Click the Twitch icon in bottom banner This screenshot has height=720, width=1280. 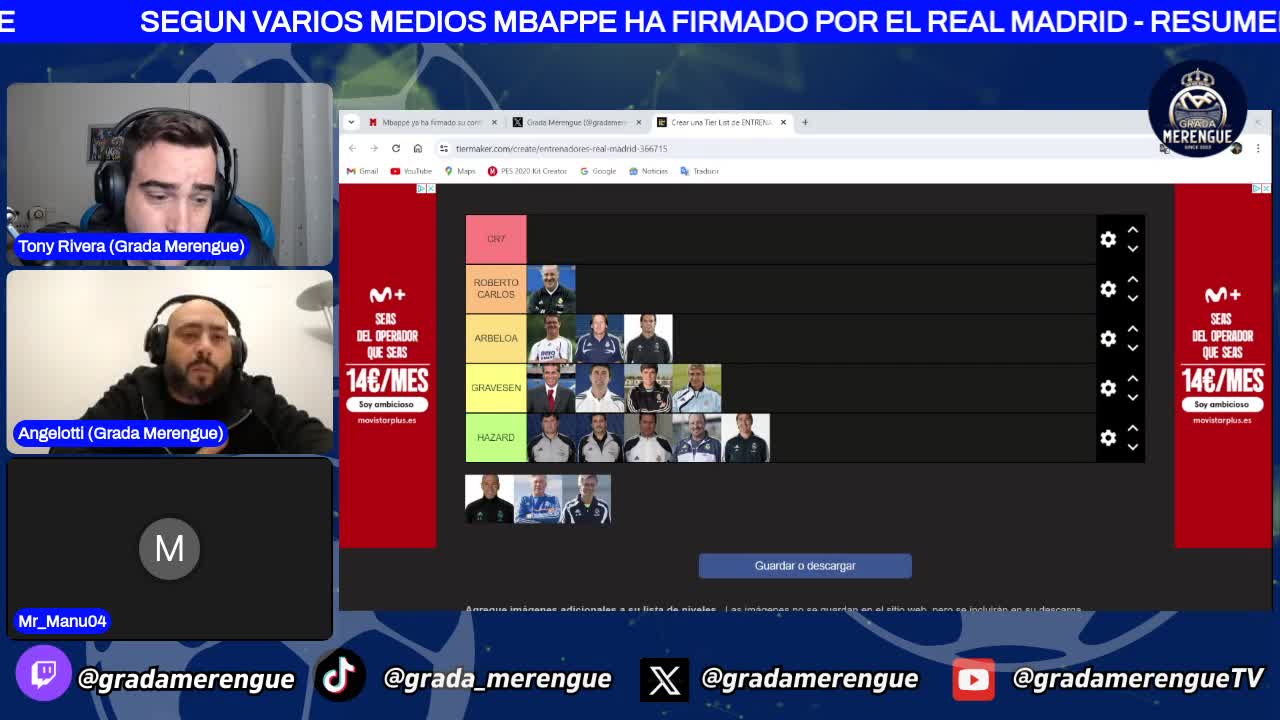[x=43, y=674]
